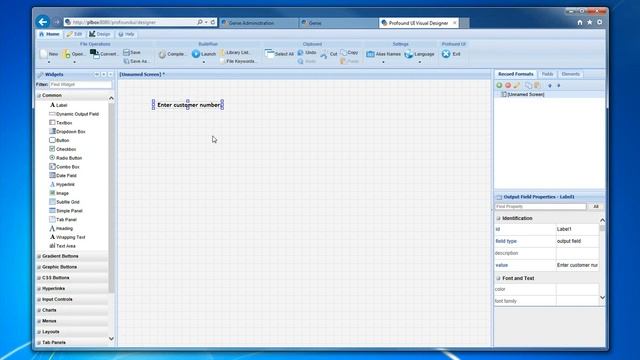Open File Keywords

(x=238, y=61)
